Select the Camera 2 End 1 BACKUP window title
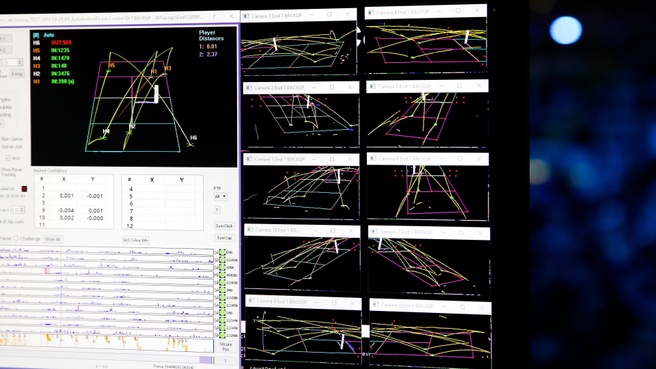The height and width of the screenshot is (369, 656). pos(279,88)
